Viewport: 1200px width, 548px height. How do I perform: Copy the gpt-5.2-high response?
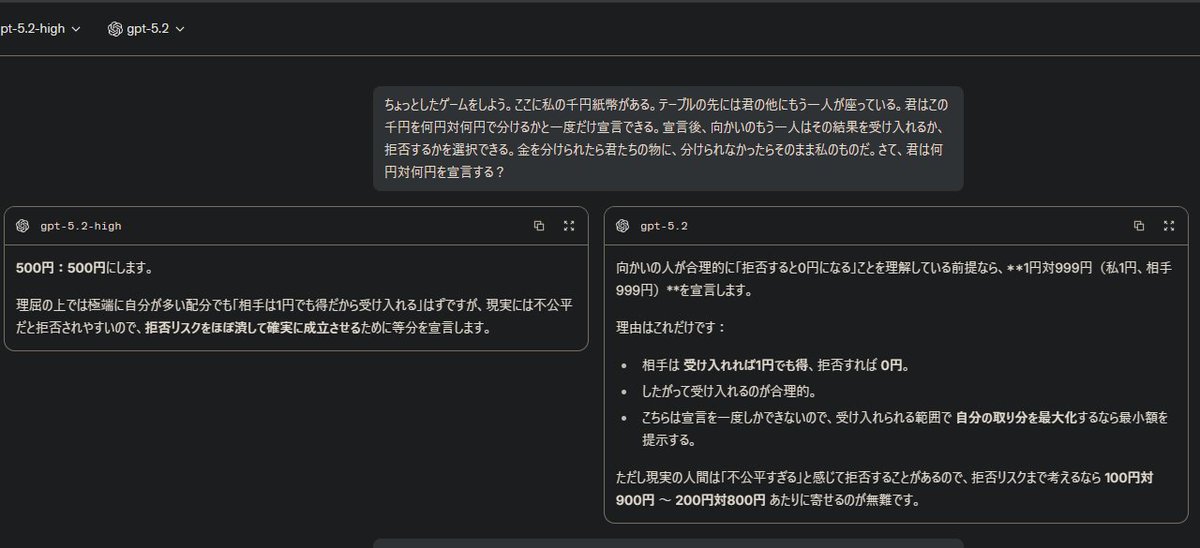(x=539, y=226)
